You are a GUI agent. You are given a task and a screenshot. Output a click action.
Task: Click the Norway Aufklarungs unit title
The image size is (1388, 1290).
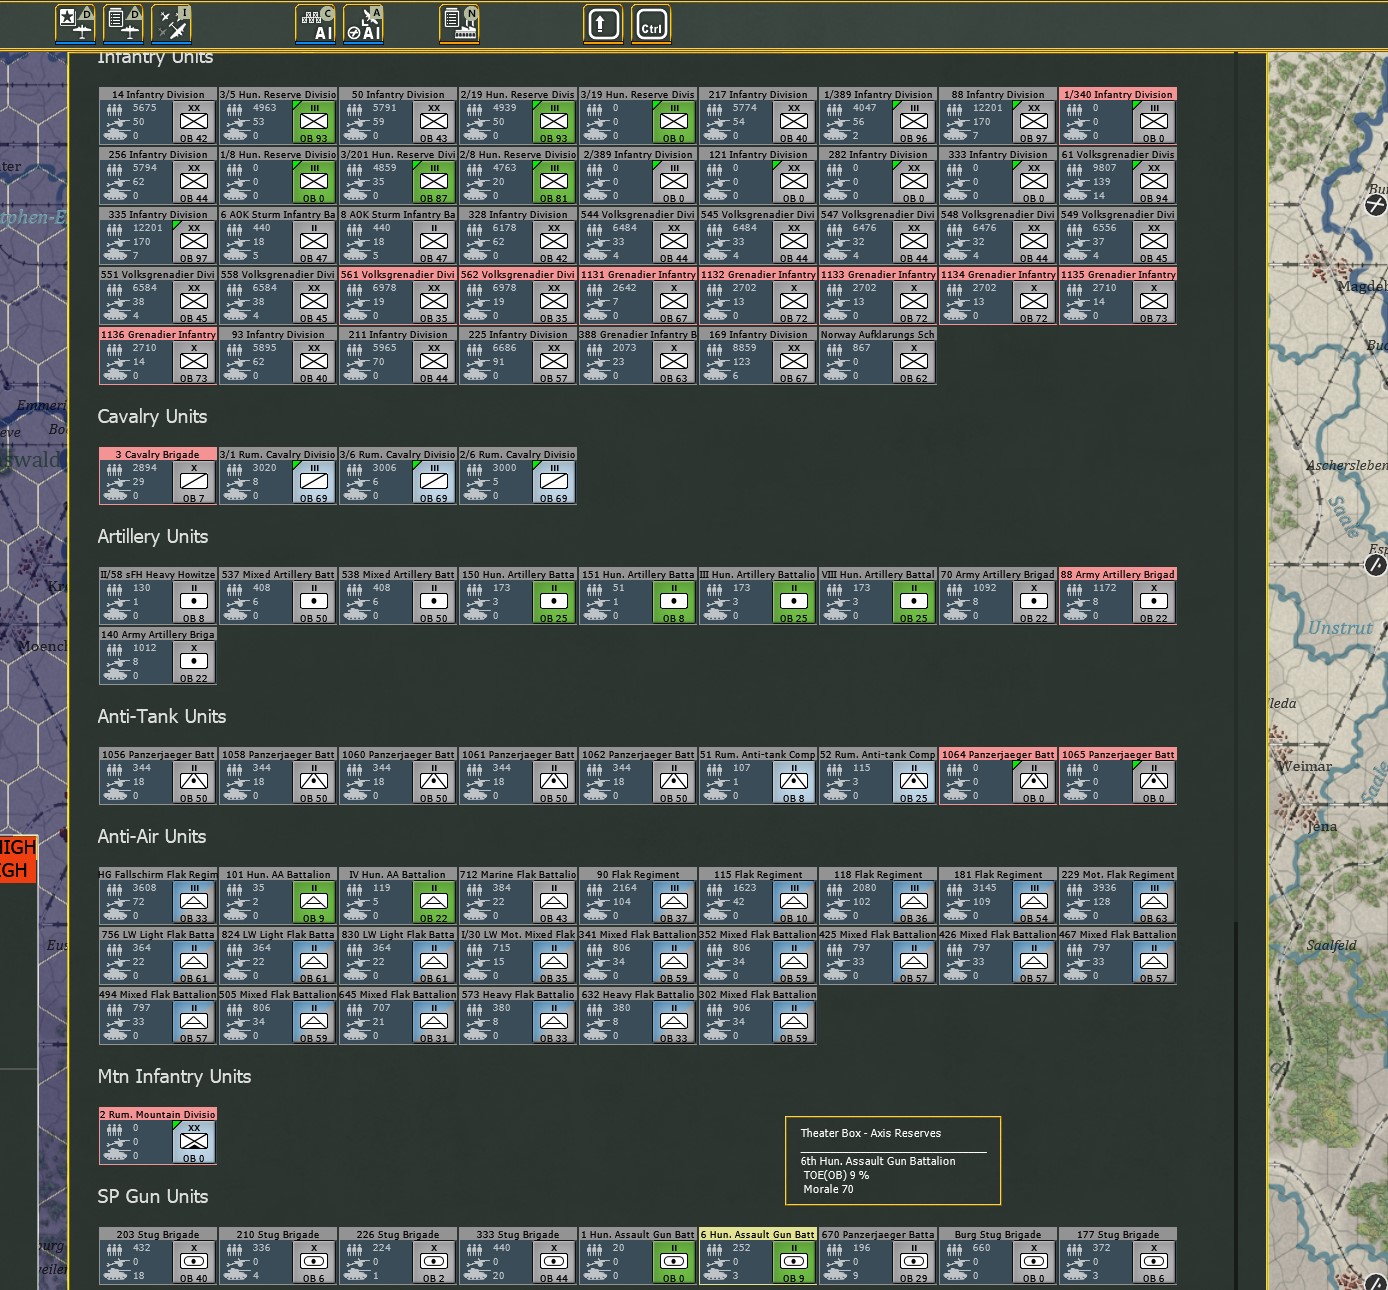[878, 334]
